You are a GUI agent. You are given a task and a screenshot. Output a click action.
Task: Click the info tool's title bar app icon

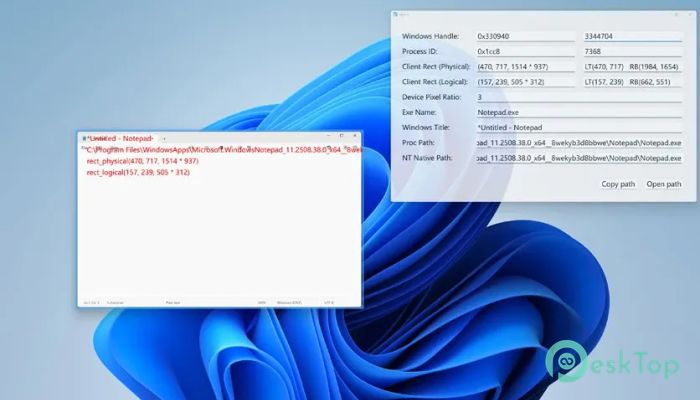395,14
